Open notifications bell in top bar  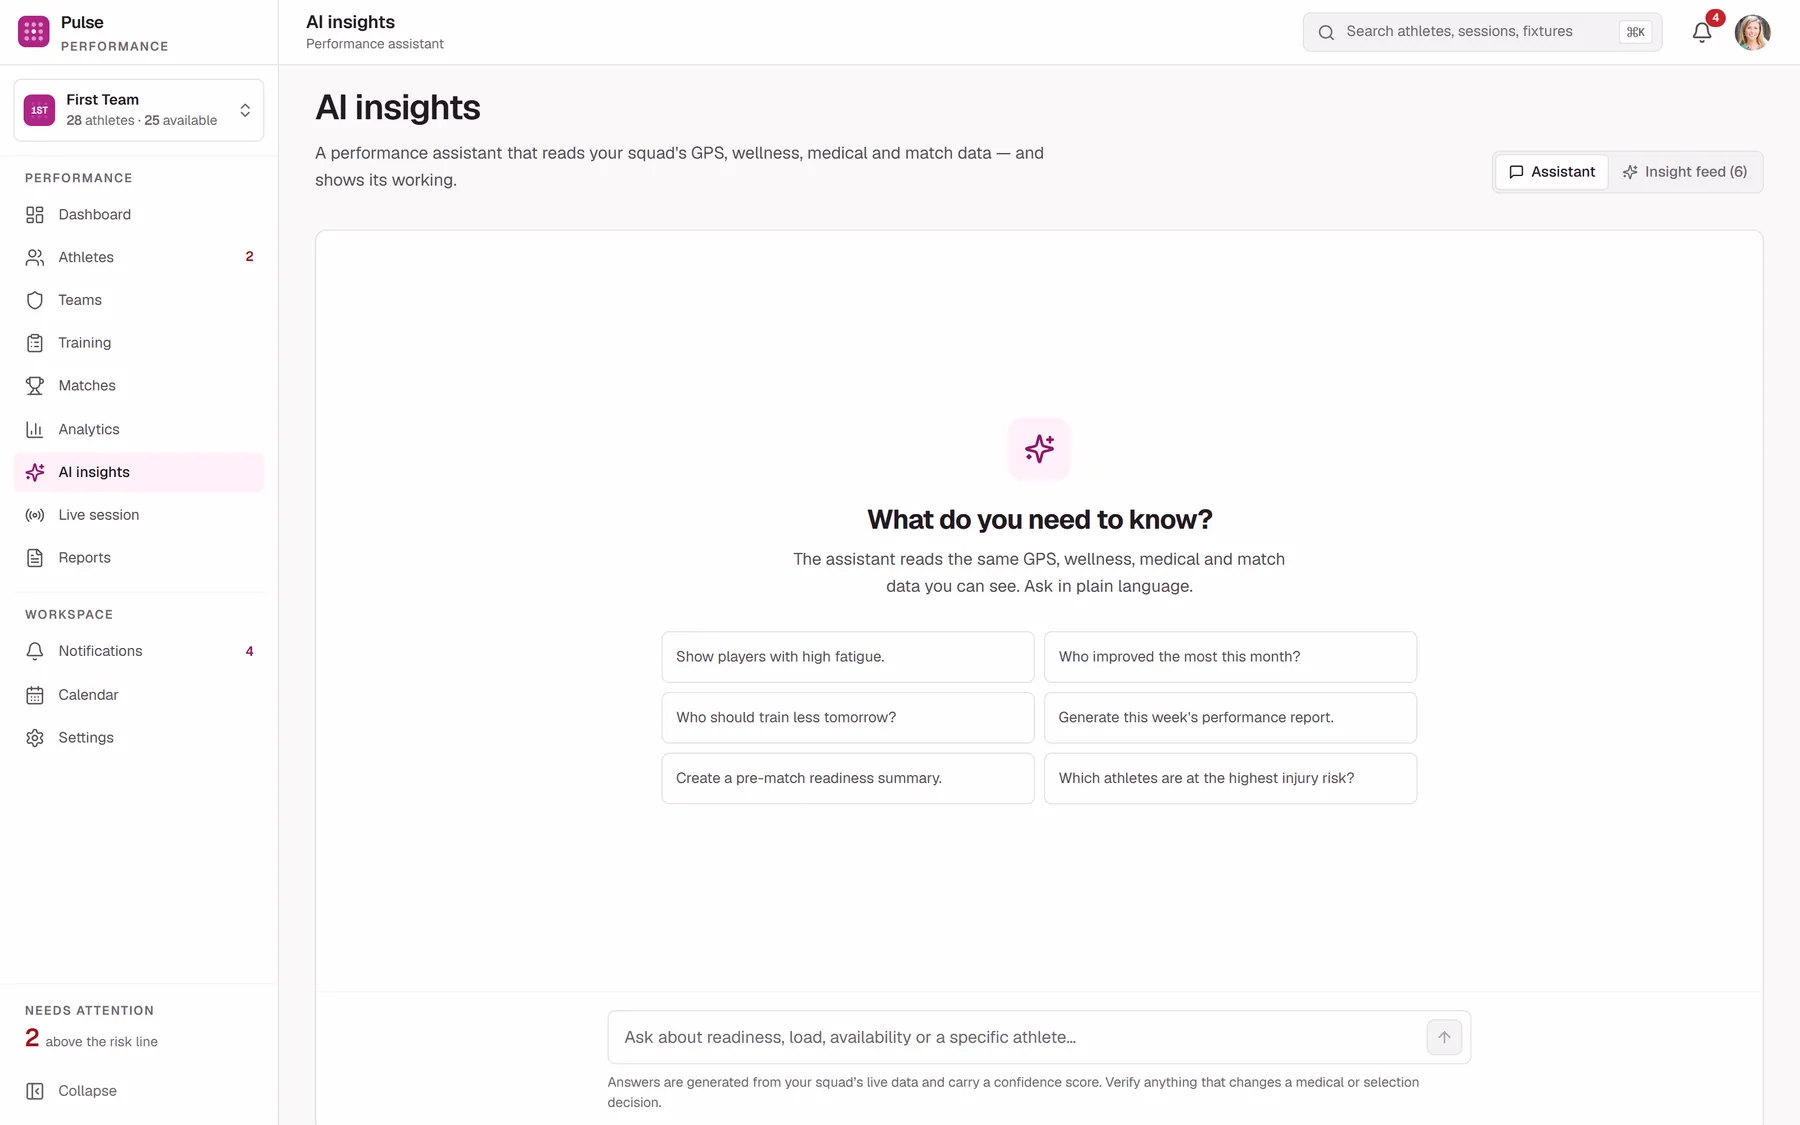[x=1702, y=32]
